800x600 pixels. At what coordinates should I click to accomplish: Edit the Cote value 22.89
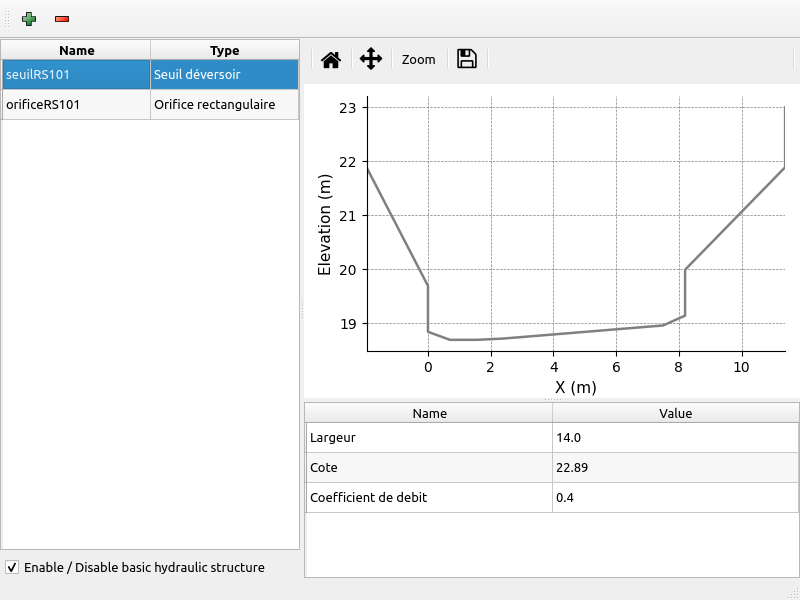coord(675,467)
